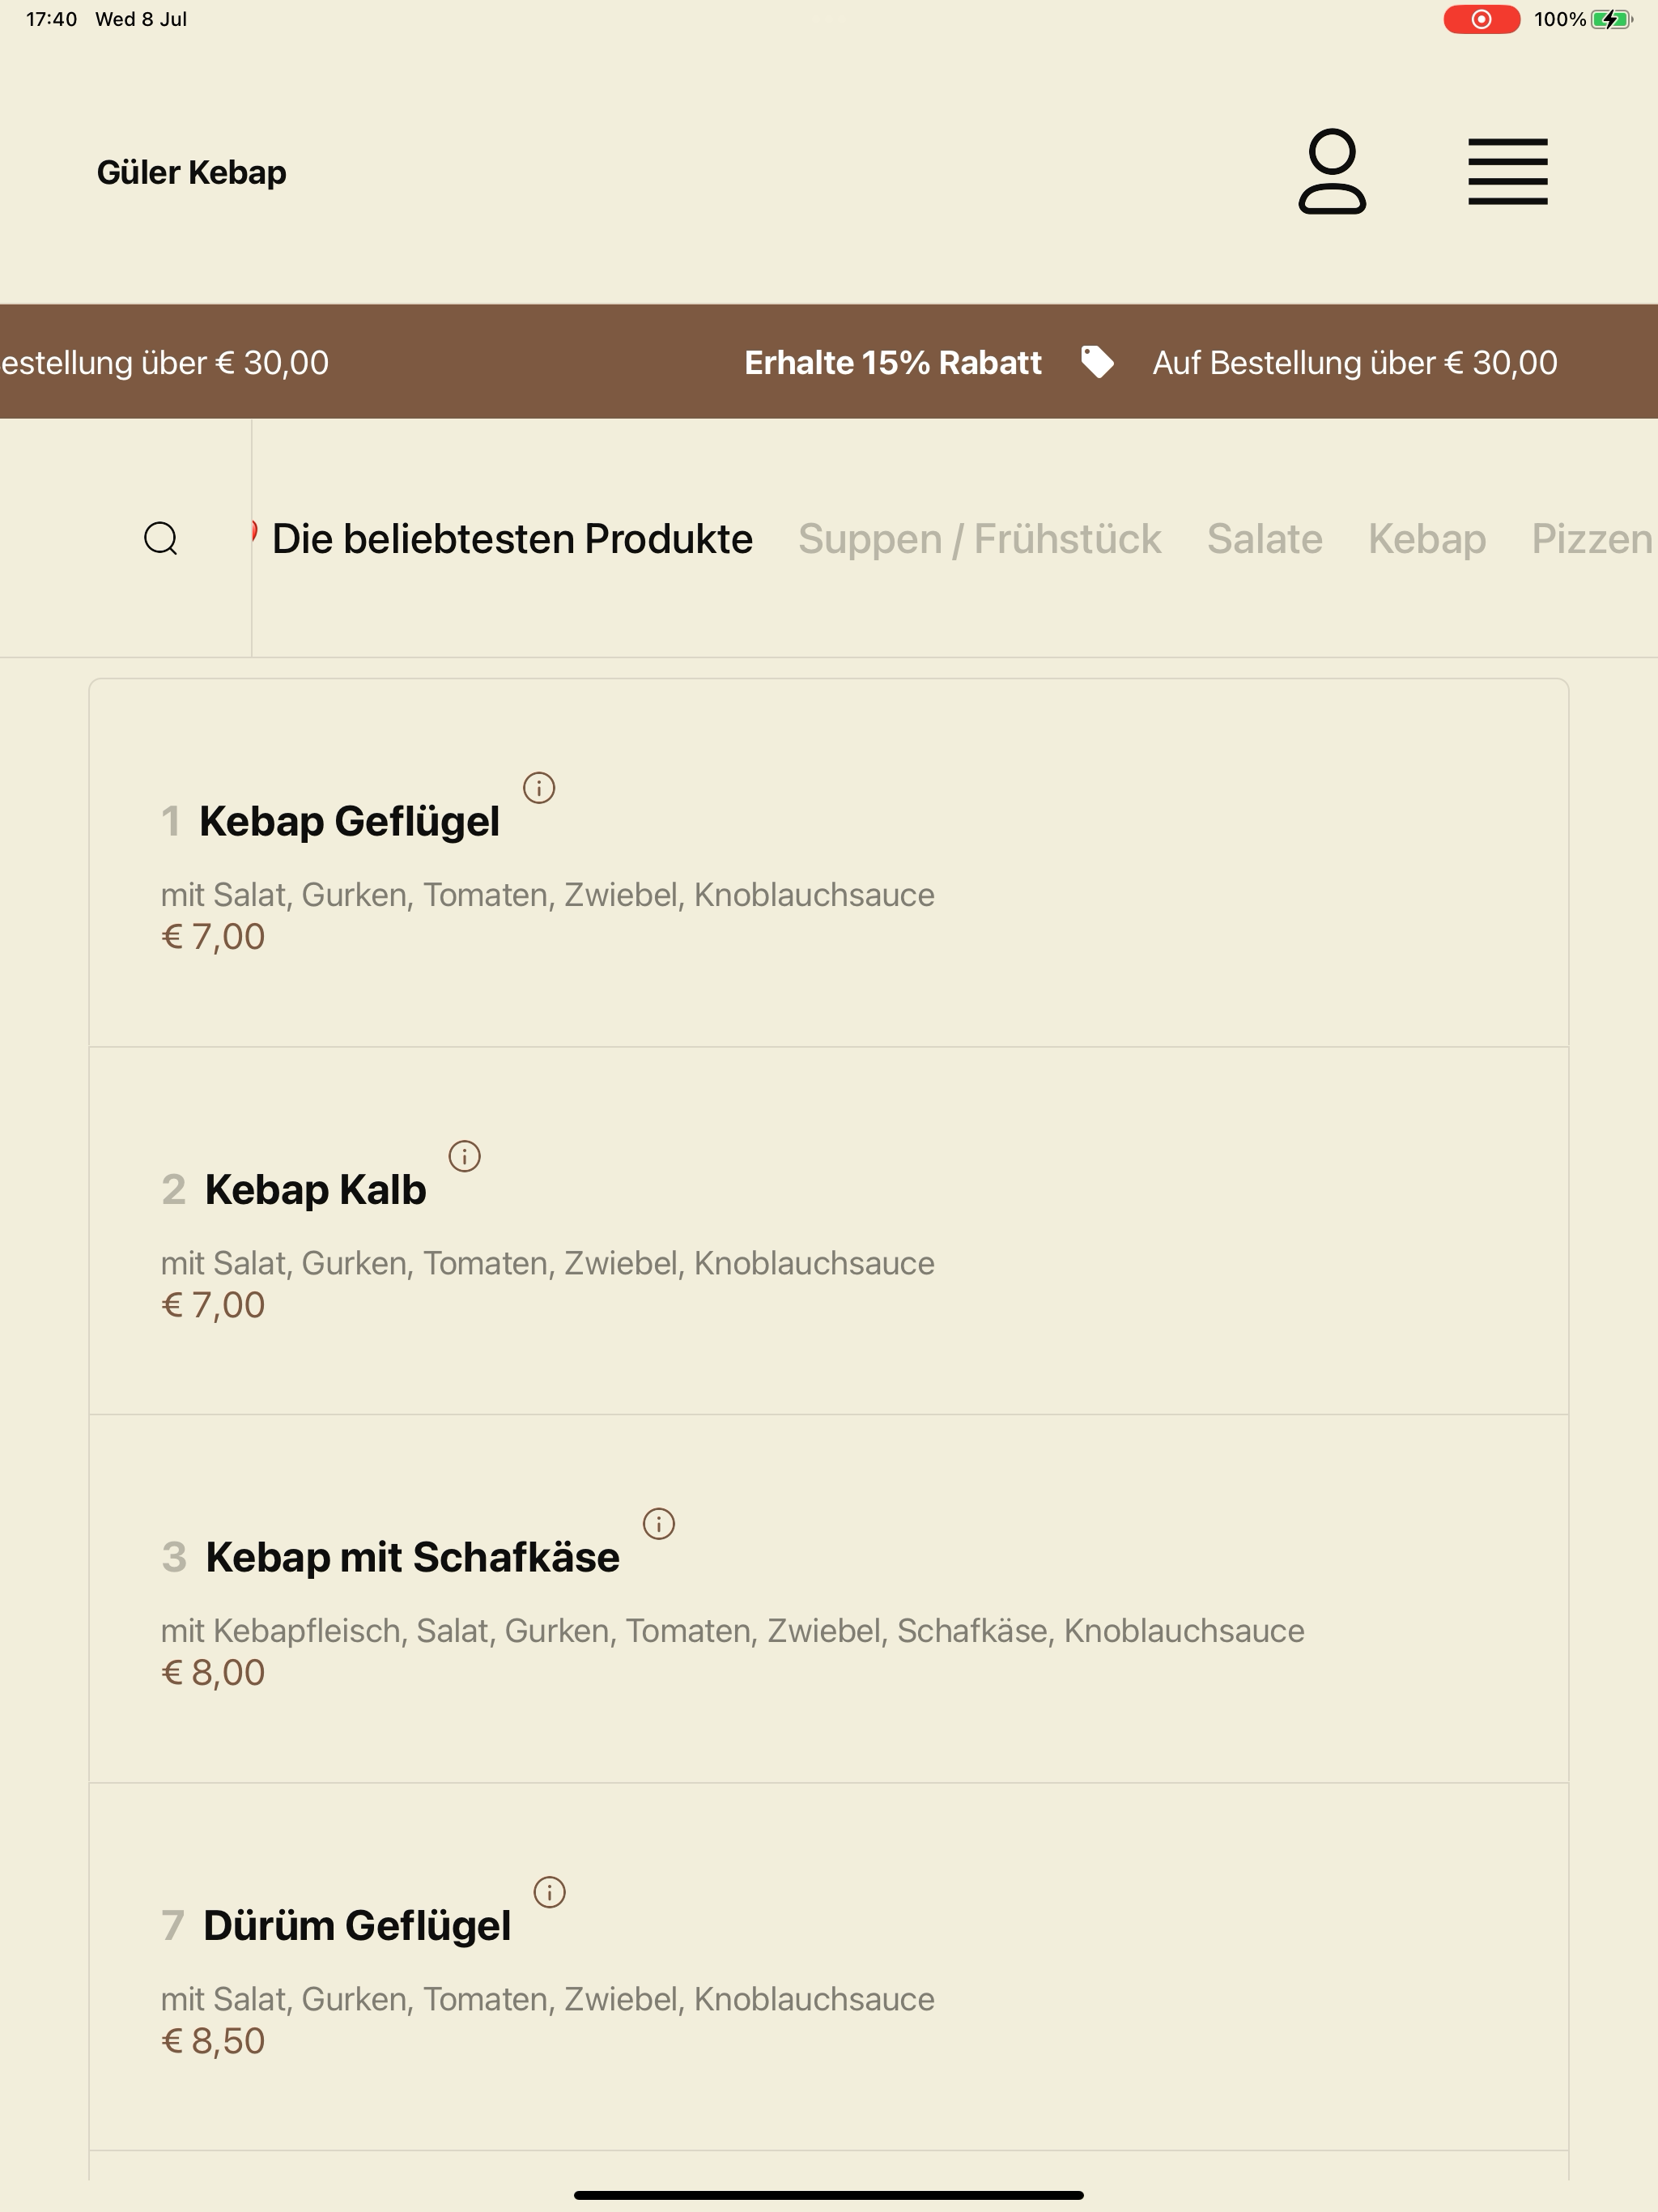This screenshot has height=2212, width=1658.
Task: Click the Wed 8 Jul date
Action: (141, 19)
